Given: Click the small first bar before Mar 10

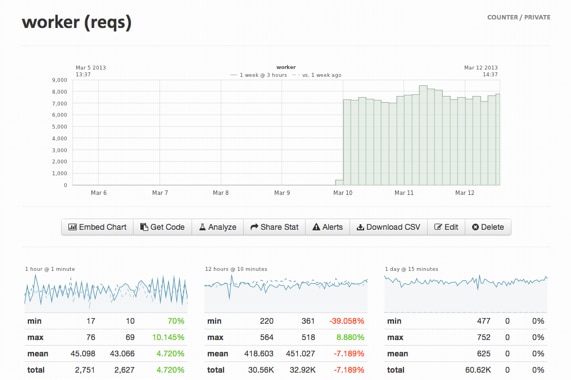Looking at the screenshot, I should 339,182.
